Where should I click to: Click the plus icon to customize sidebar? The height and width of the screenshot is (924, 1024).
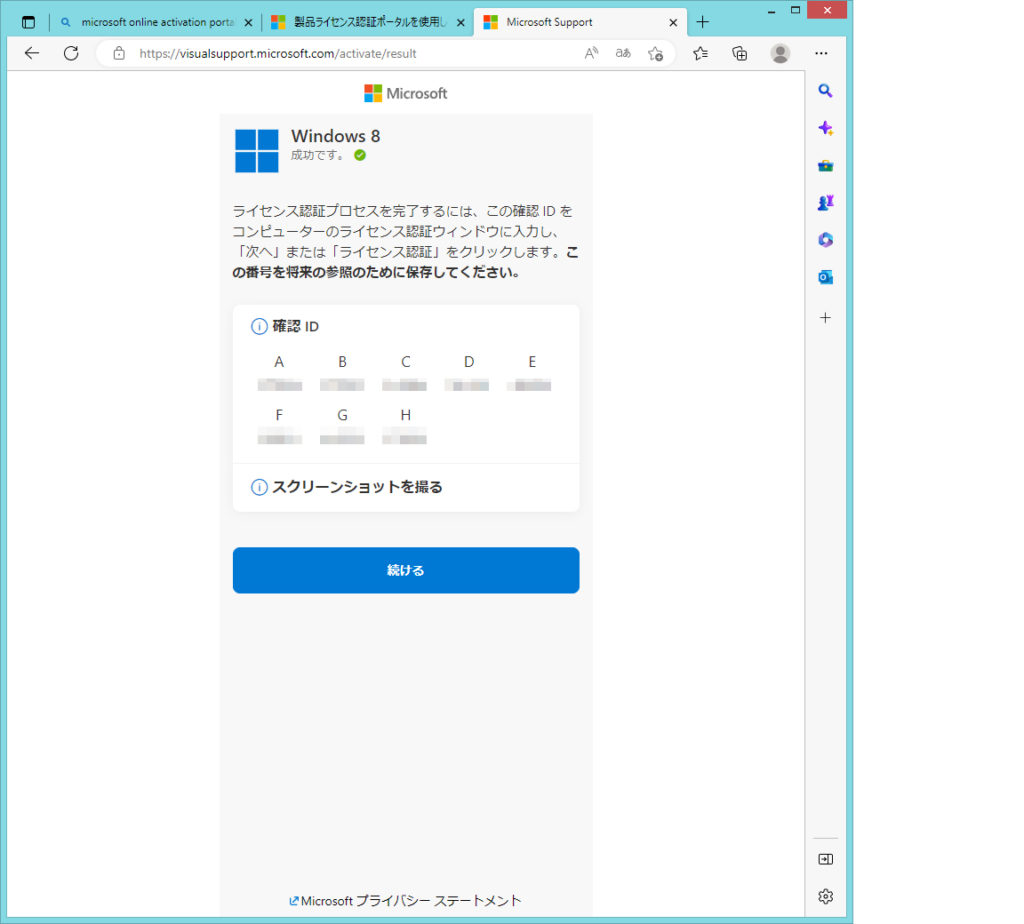pyautogui.click(x=825, y=318)
